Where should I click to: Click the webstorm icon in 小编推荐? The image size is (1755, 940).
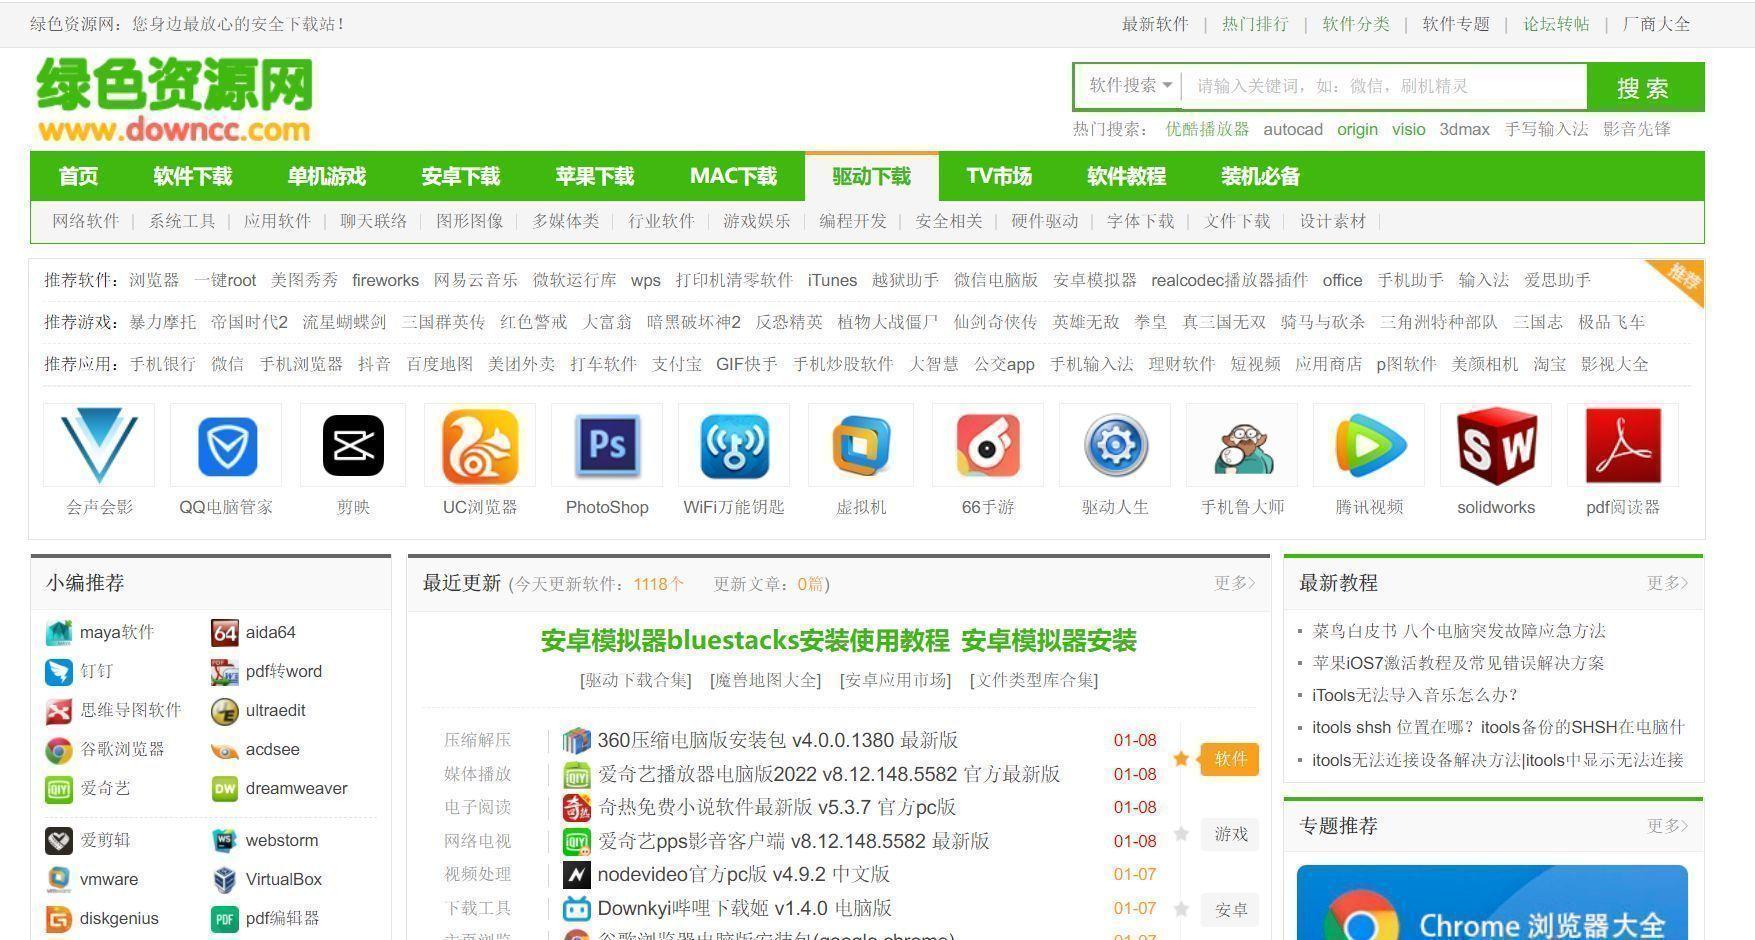(225, 841)
